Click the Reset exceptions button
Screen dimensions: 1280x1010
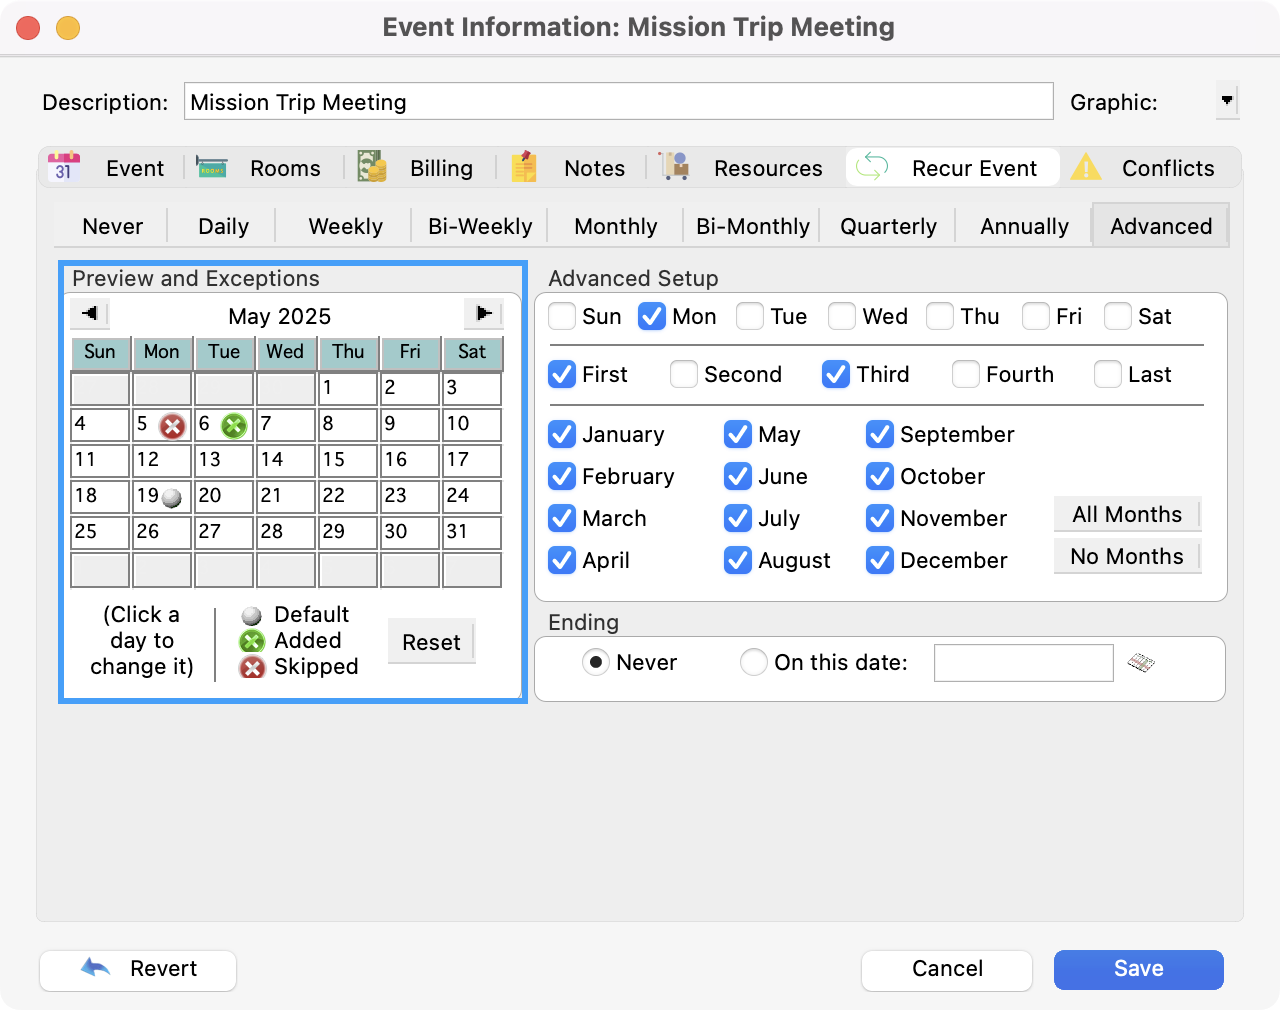(x=431, y=643)
